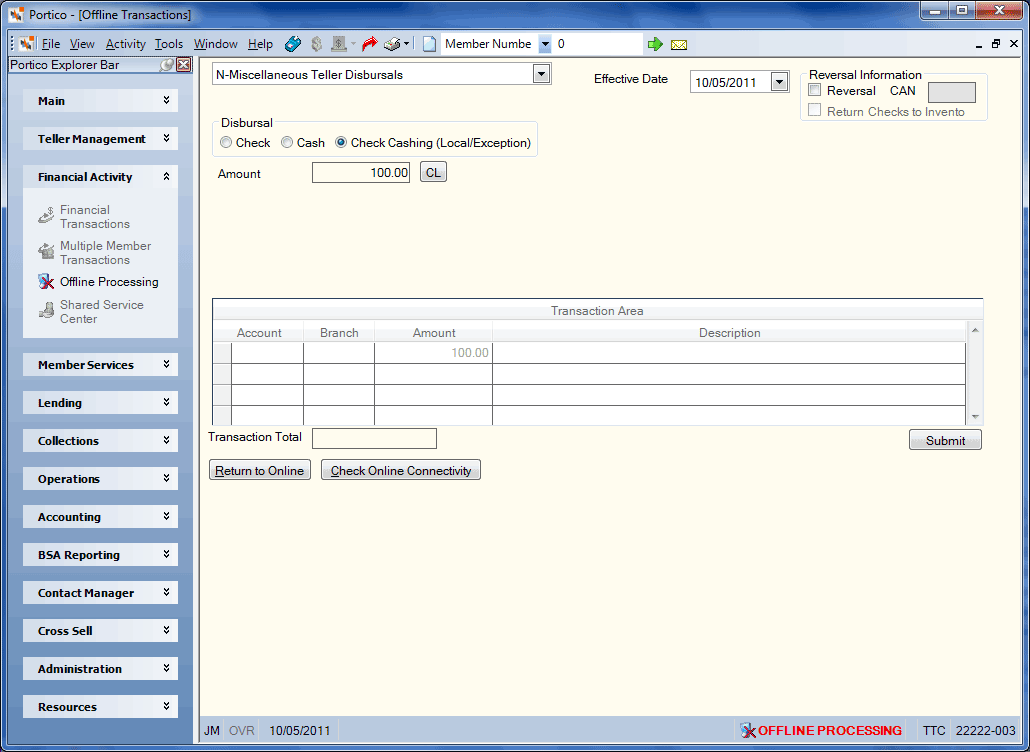Click the green go arrow icon
The height and width of the screenshot is (752, 1030).
(x=655, y=44)
